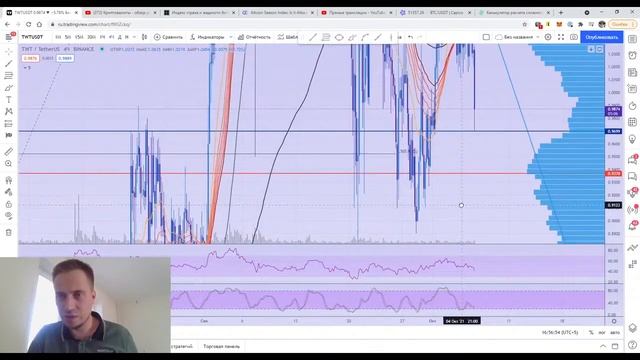Bookmark page with the star icon
The image size is (640, 360).
(x=525, y=24)
